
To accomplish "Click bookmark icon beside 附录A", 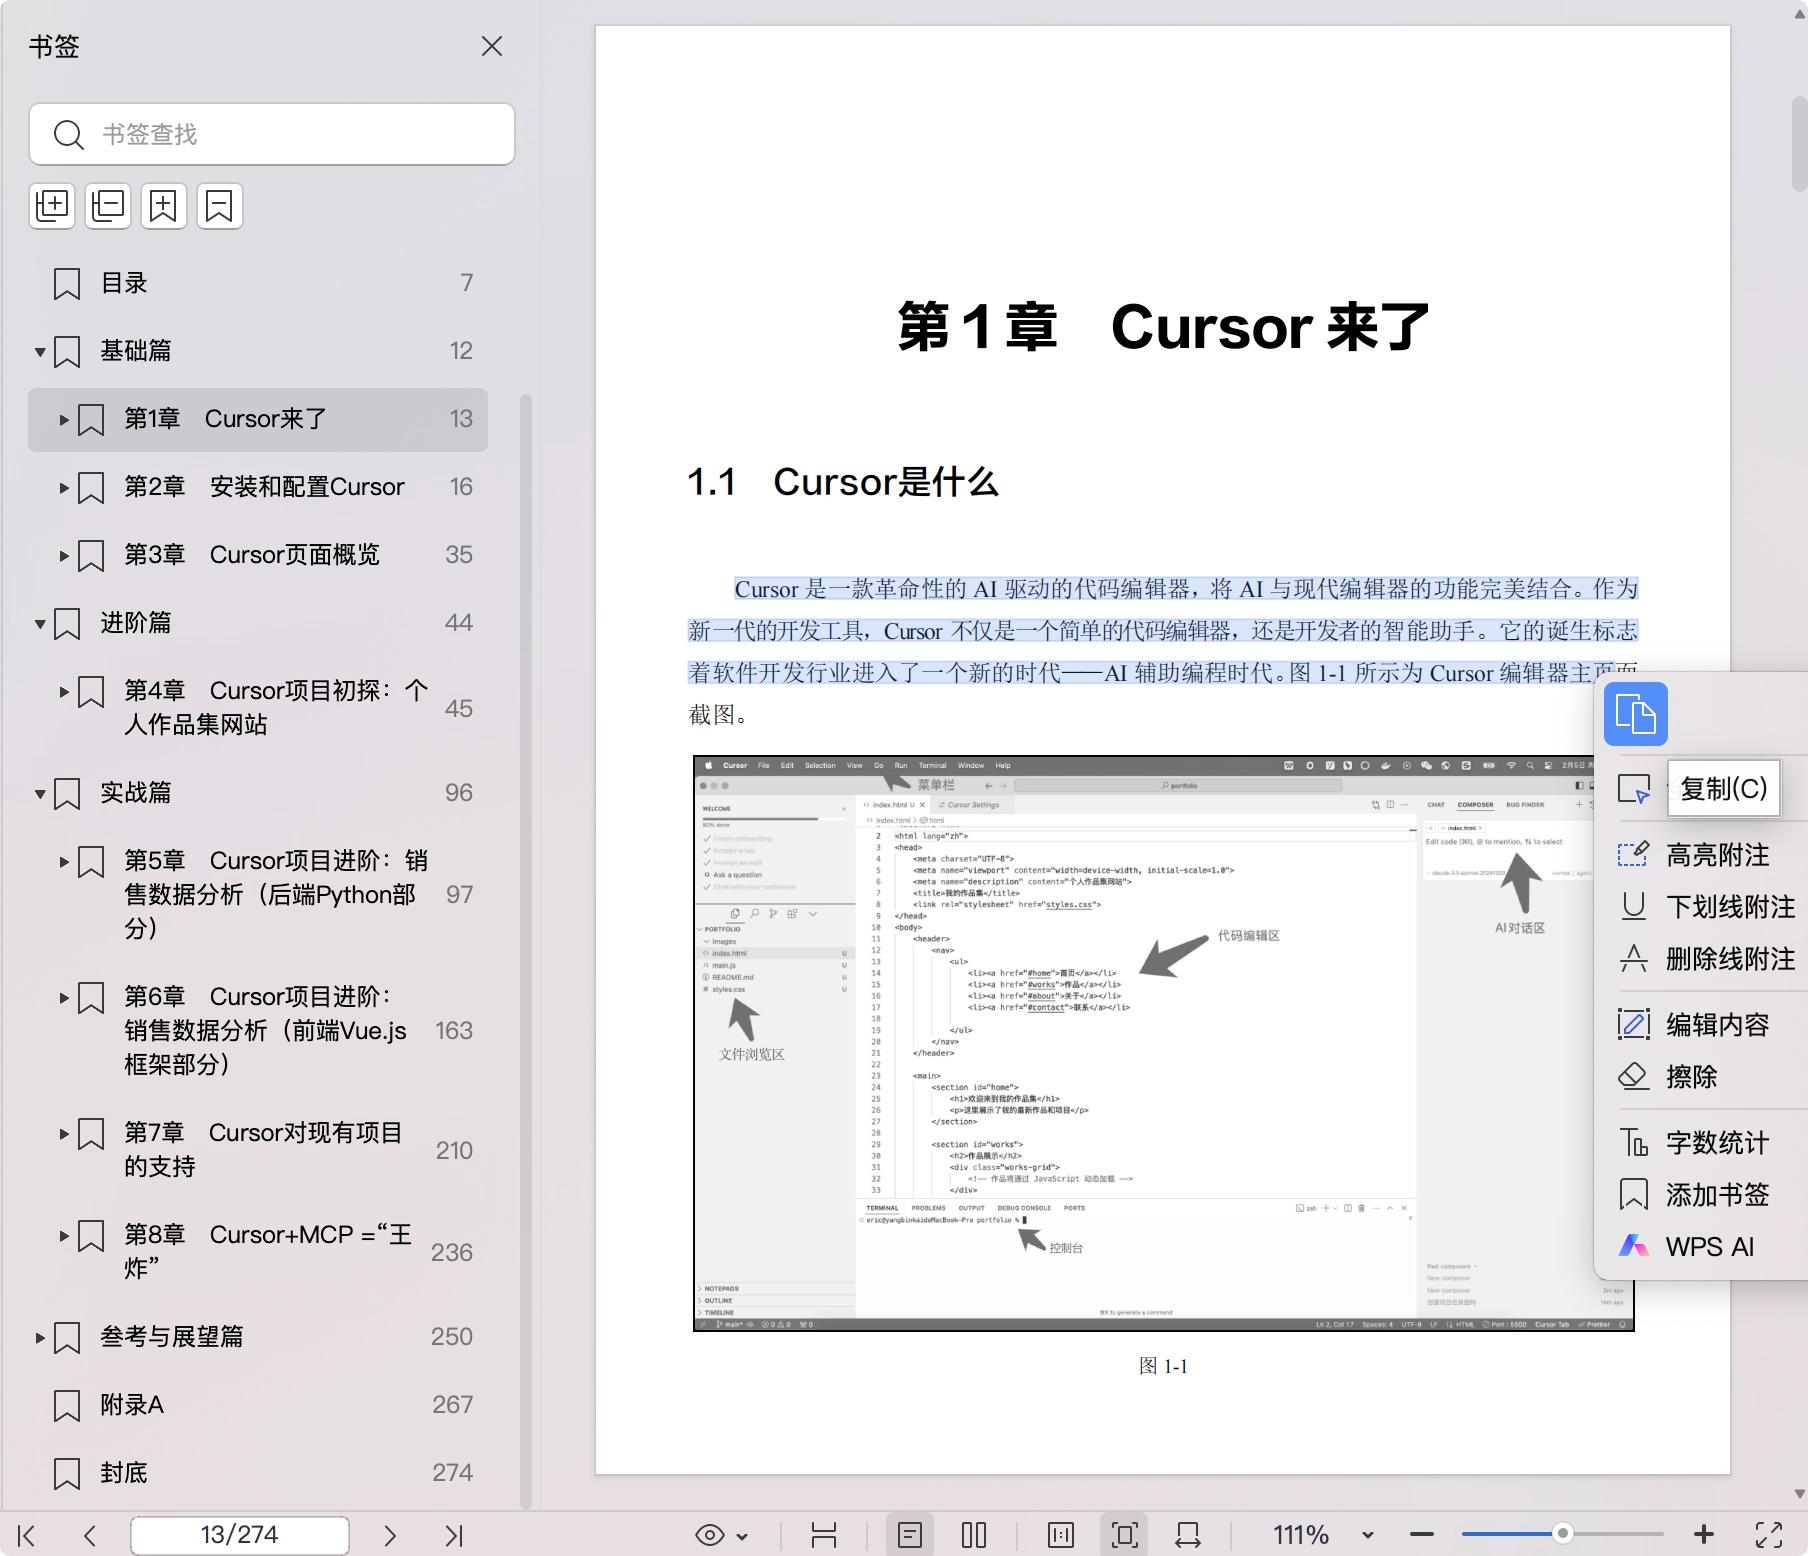I will coord(67,1405).
